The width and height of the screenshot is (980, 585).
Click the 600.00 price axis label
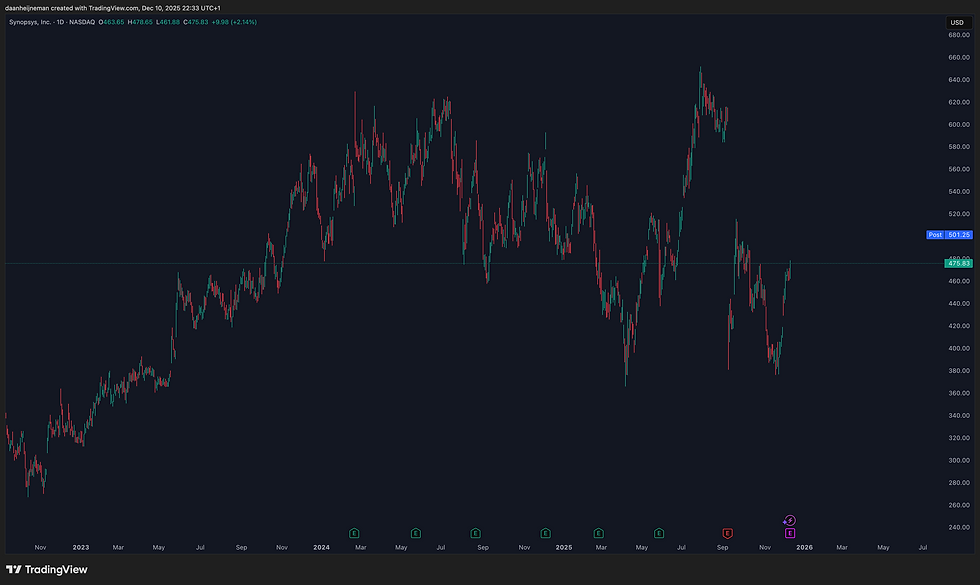959,124
